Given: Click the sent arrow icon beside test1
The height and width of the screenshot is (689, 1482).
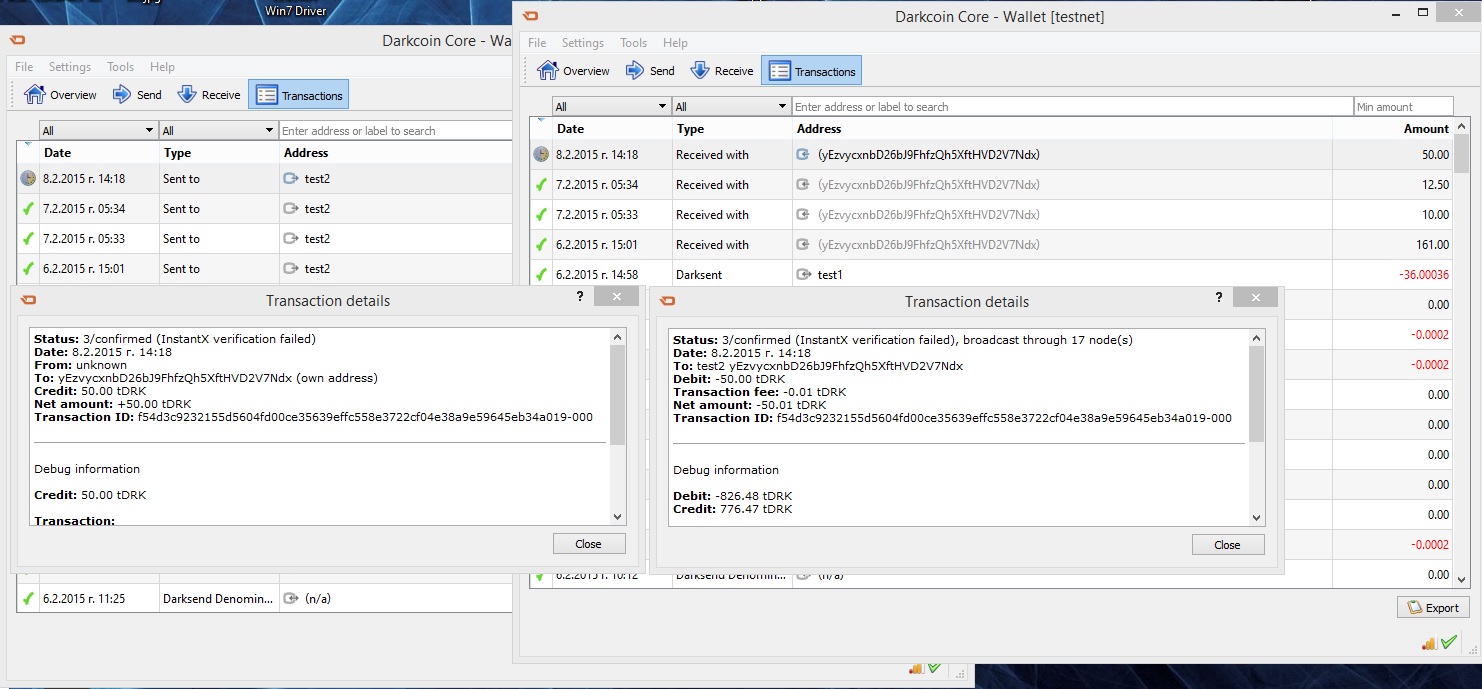Looking at the screenshot, I should [x=803, y=274].
